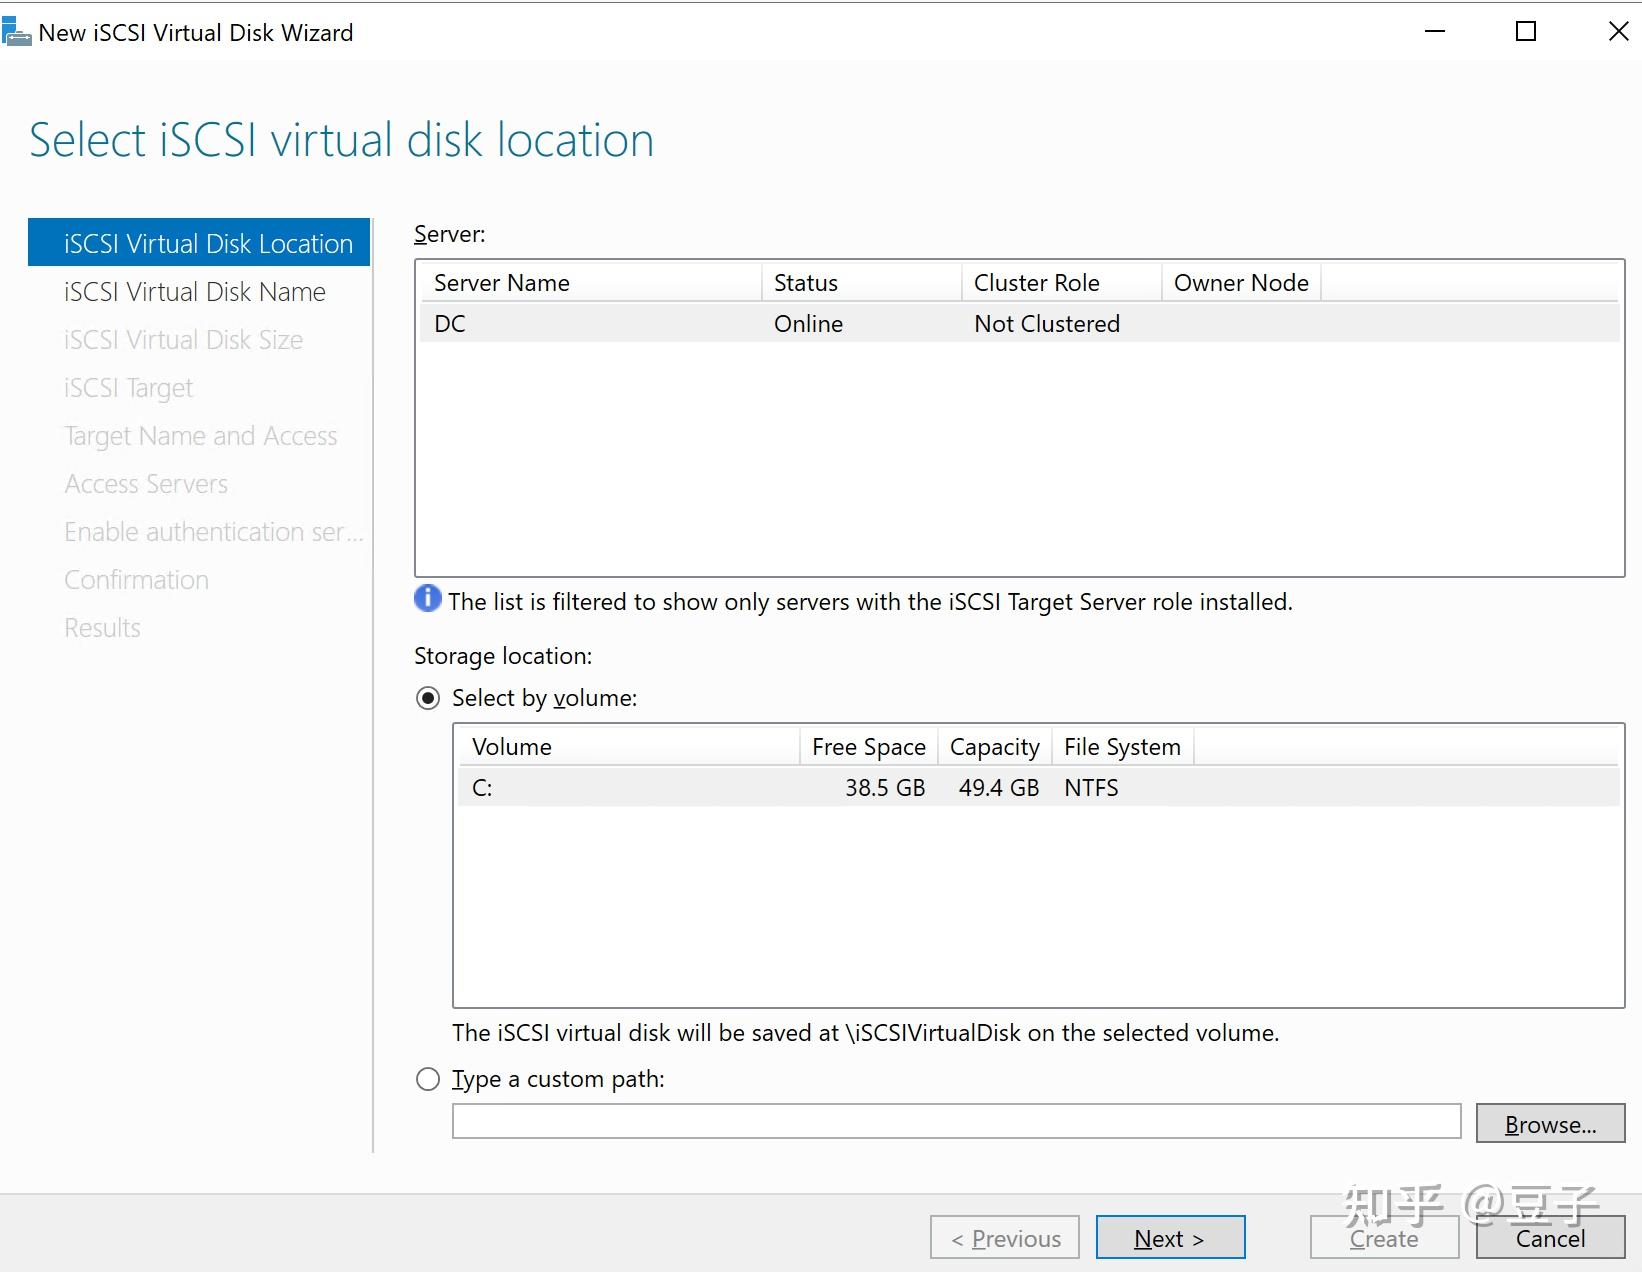
Task: Select the 'Select by volume' radio button
Action: (428, 698)
